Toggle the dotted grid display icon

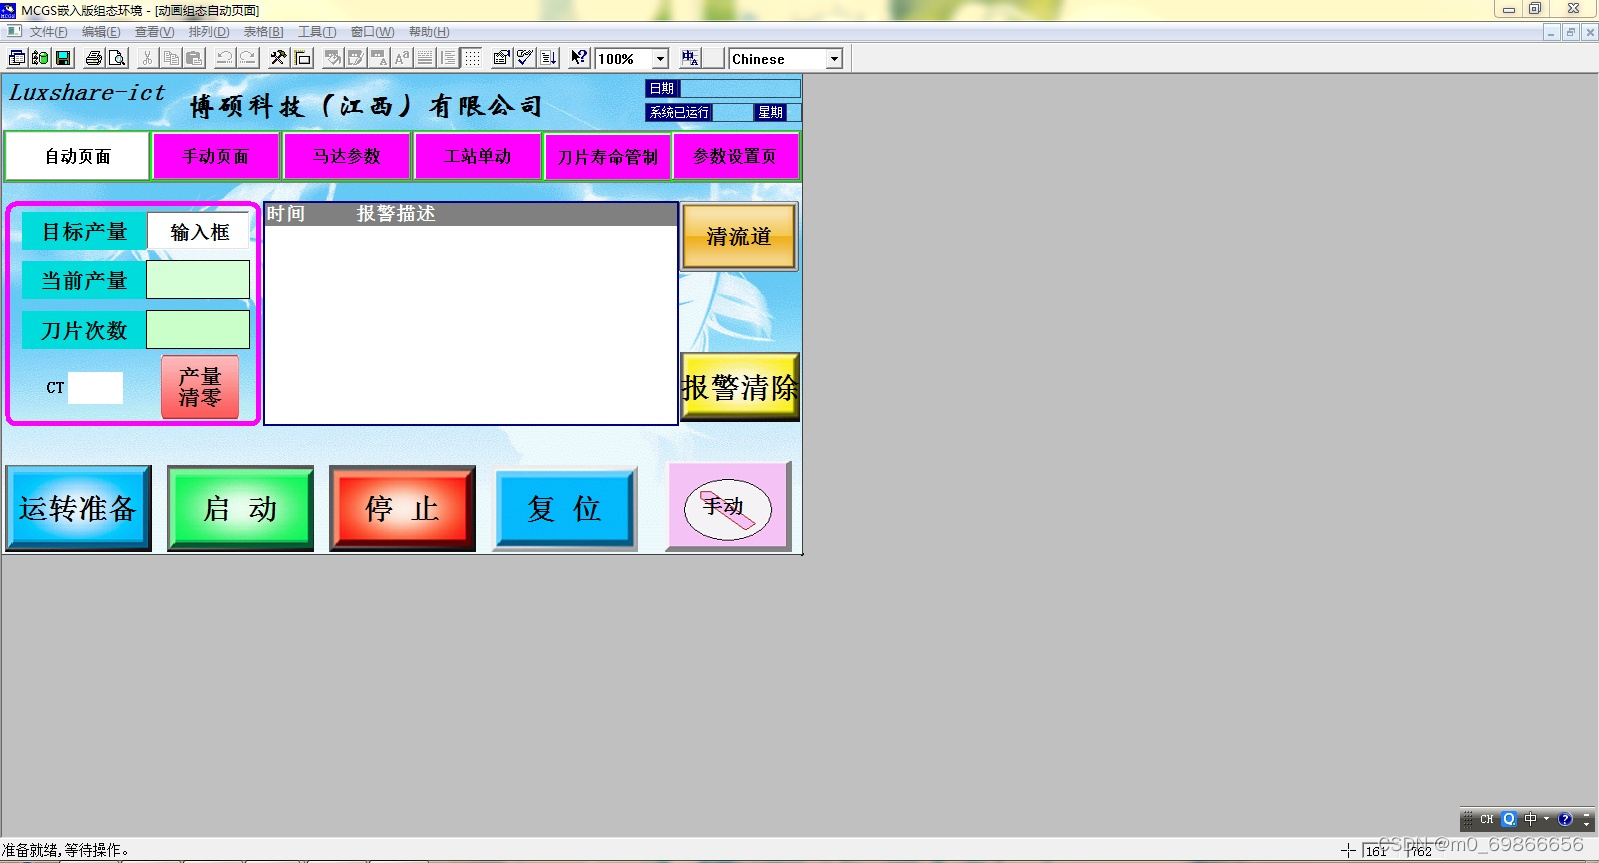472,58
